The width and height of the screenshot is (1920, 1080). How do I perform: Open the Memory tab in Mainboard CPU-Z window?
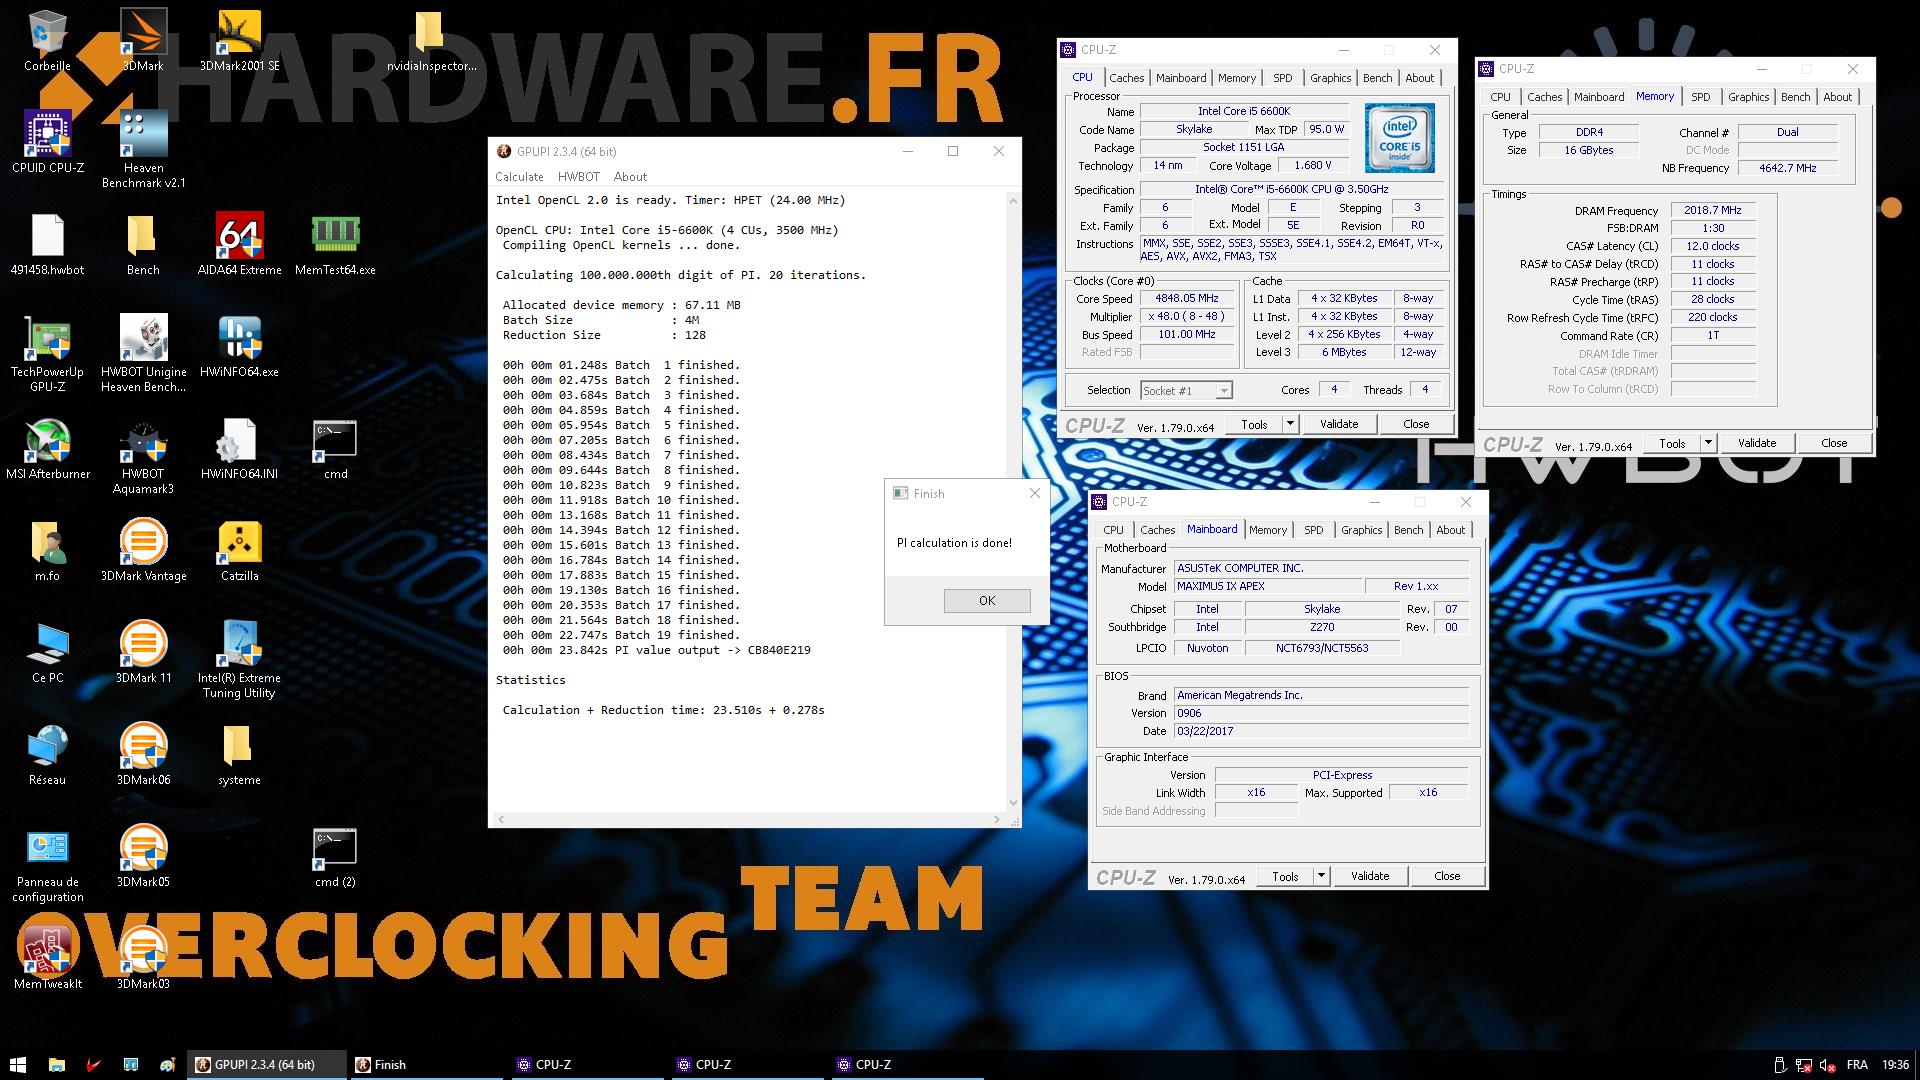tap(1267, 530)
